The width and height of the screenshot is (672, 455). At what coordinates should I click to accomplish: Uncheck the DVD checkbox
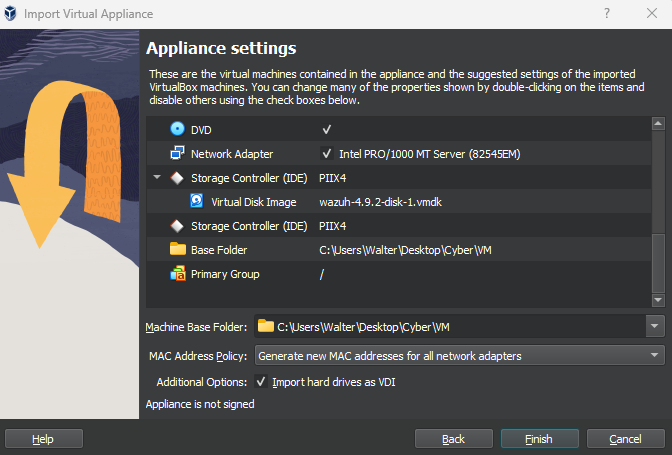click(326, 130)
